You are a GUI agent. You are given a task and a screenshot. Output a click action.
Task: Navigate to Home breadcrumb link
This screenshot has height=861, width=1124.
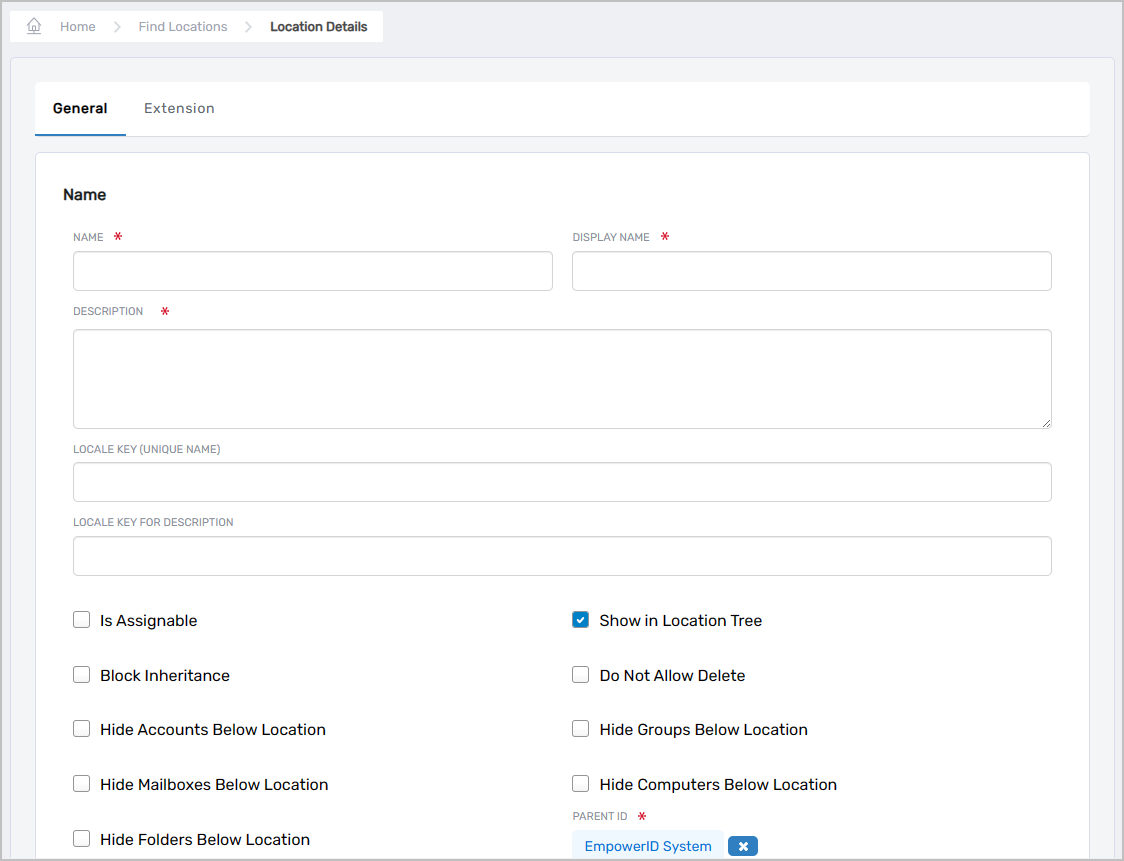(78, 27)
